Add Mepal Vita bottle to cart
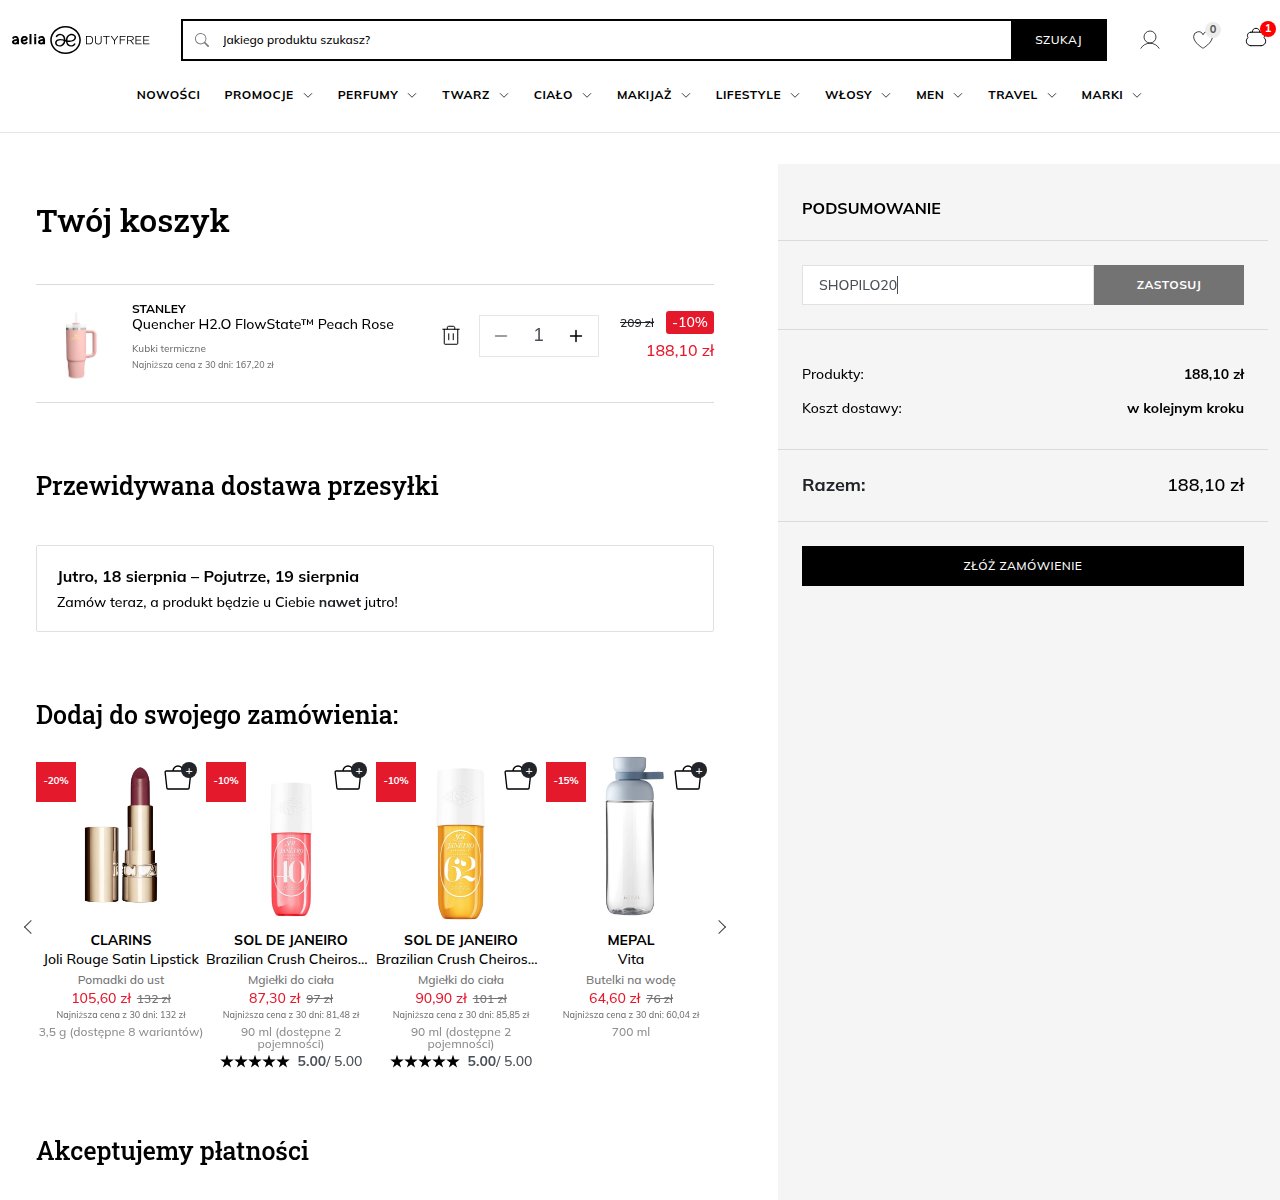The height and width of the screenshot is (1200, 1280). [689, 777]
